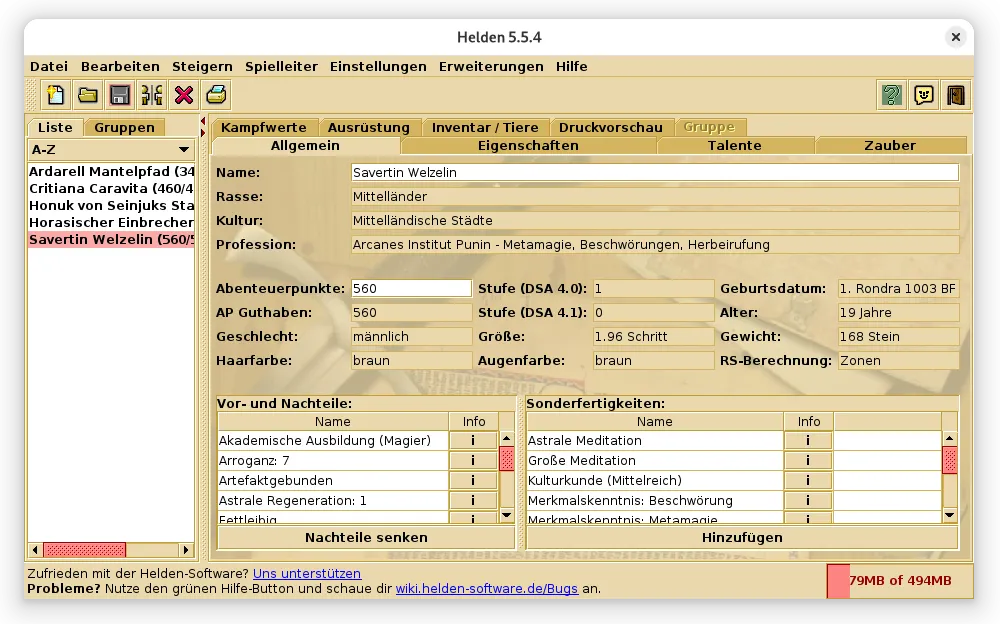Show info for Astrale Regeneration: 1

[473, 500]
